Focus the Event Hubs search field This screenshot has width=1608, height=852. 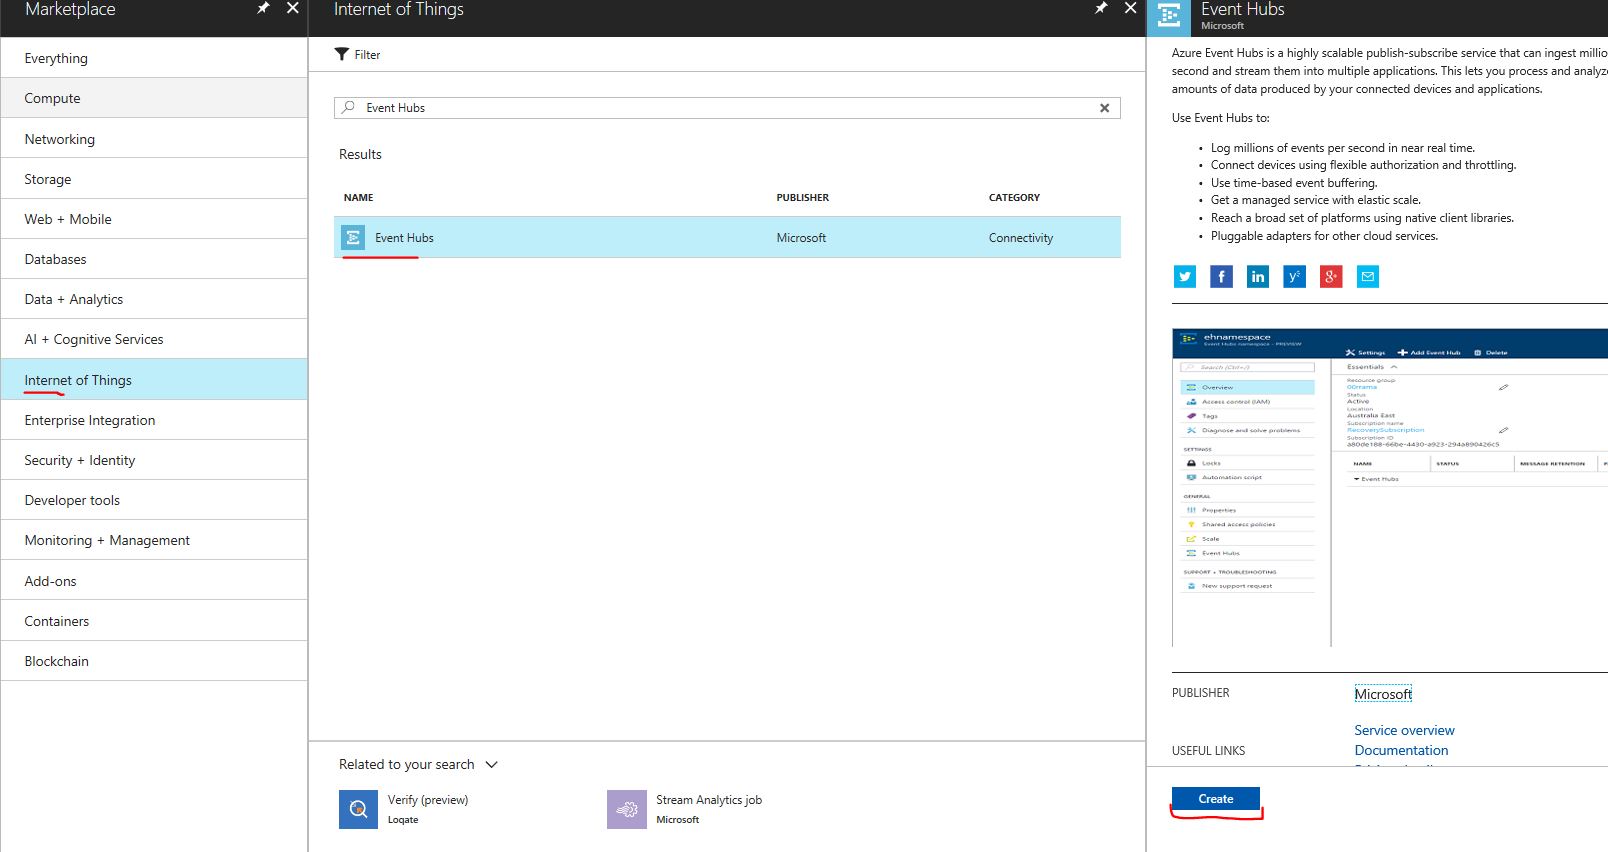(x=727, y=108)
